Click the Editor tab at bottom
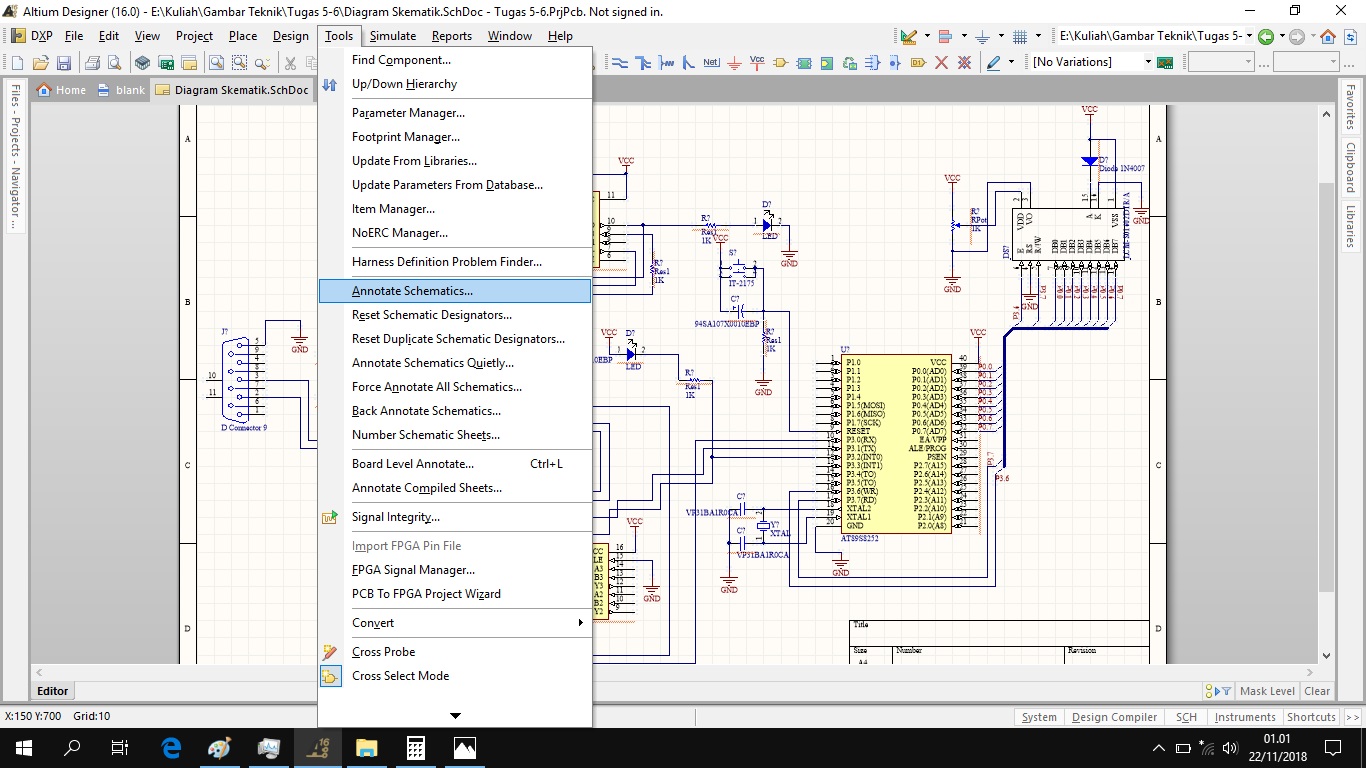Image resolution: width=1366 pixels, height=768 pixels. pos(53,691)
